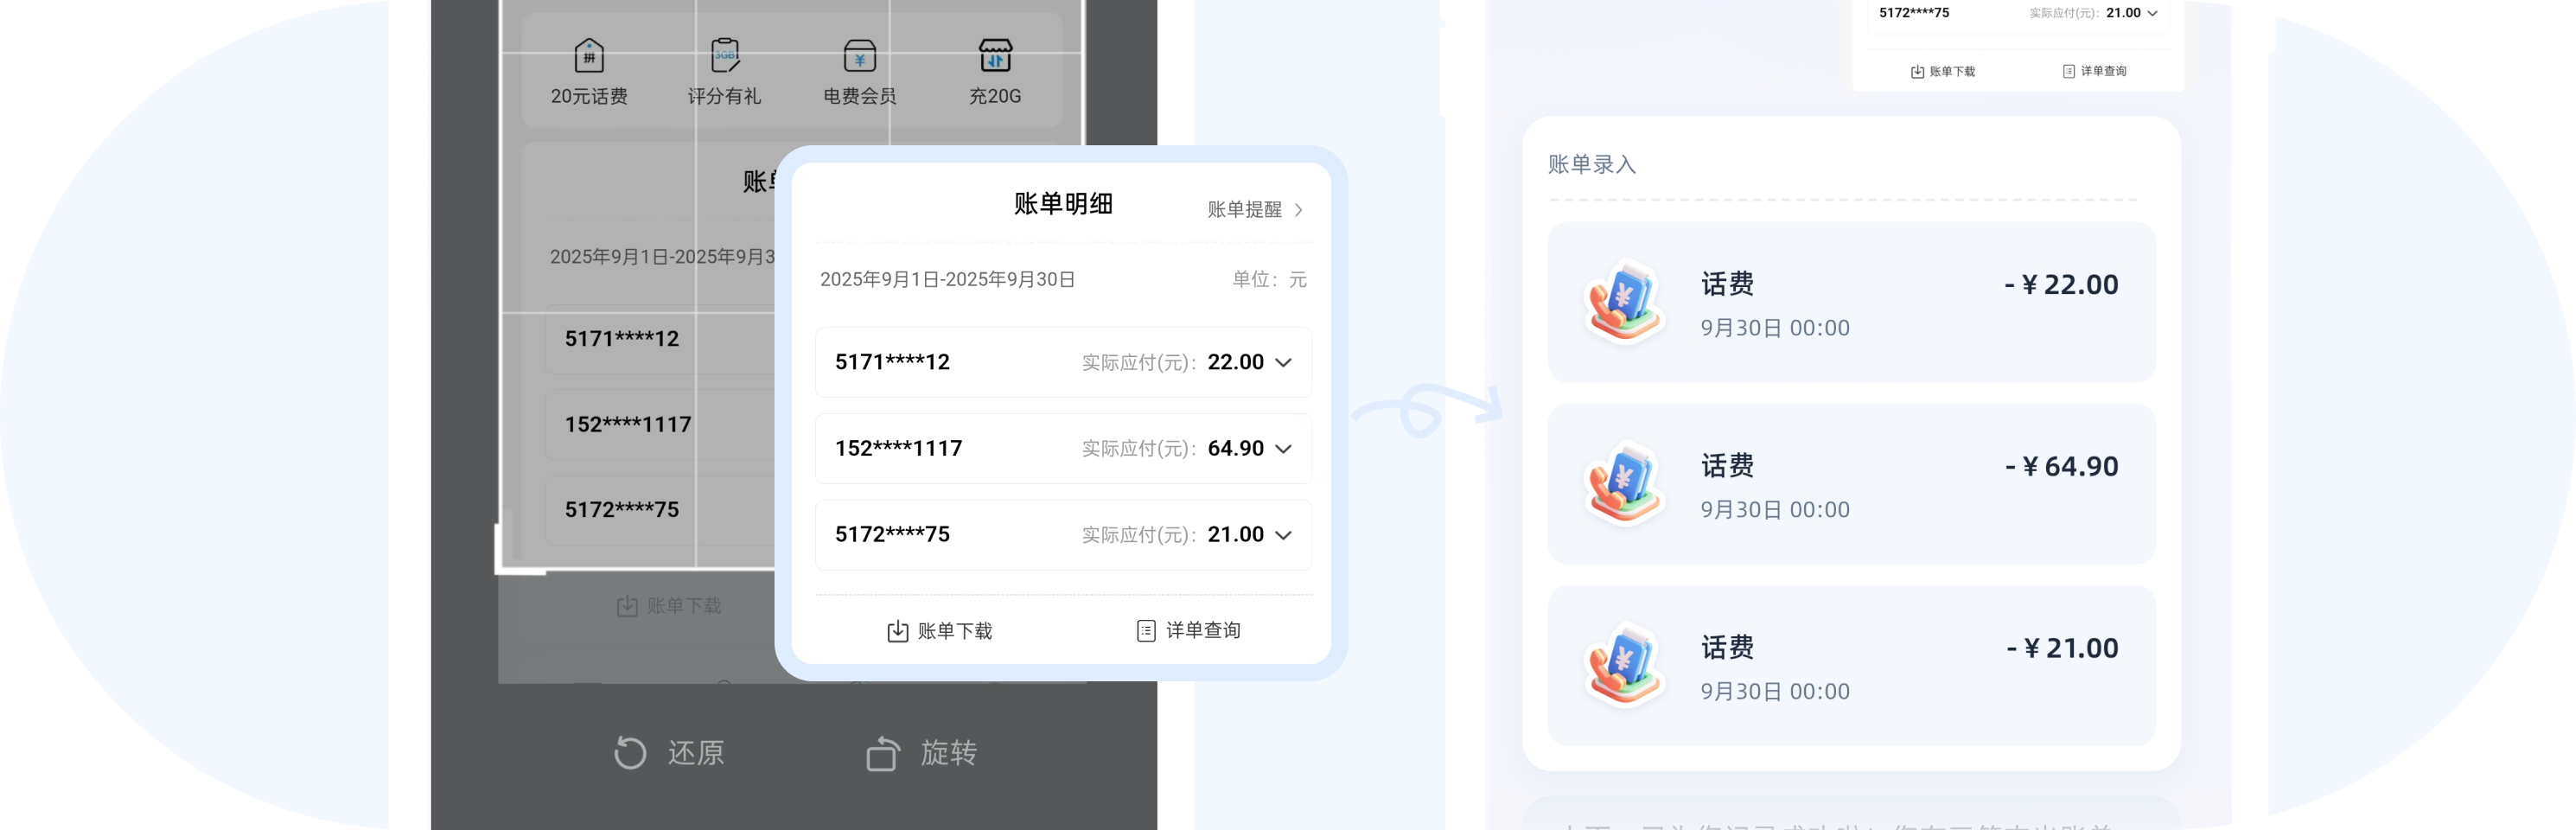Select the 话费 entry for ¥64.90
This screenshot has height=830, width=2576.
(1851, 484)
